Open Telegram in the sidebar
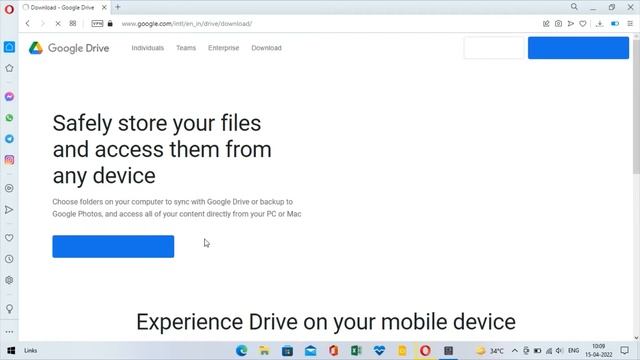640x360 pixels. click(x=9, y=139)
